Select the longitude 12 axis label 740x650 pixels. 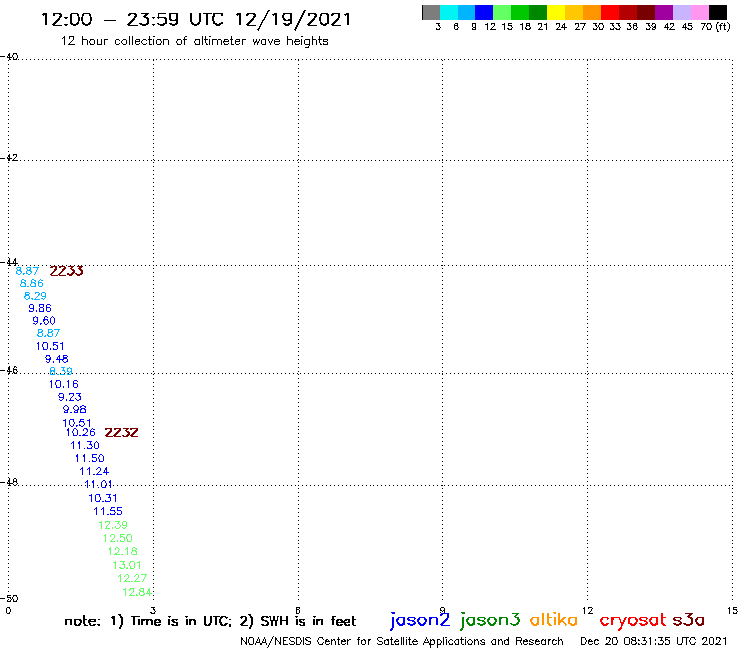588,611
